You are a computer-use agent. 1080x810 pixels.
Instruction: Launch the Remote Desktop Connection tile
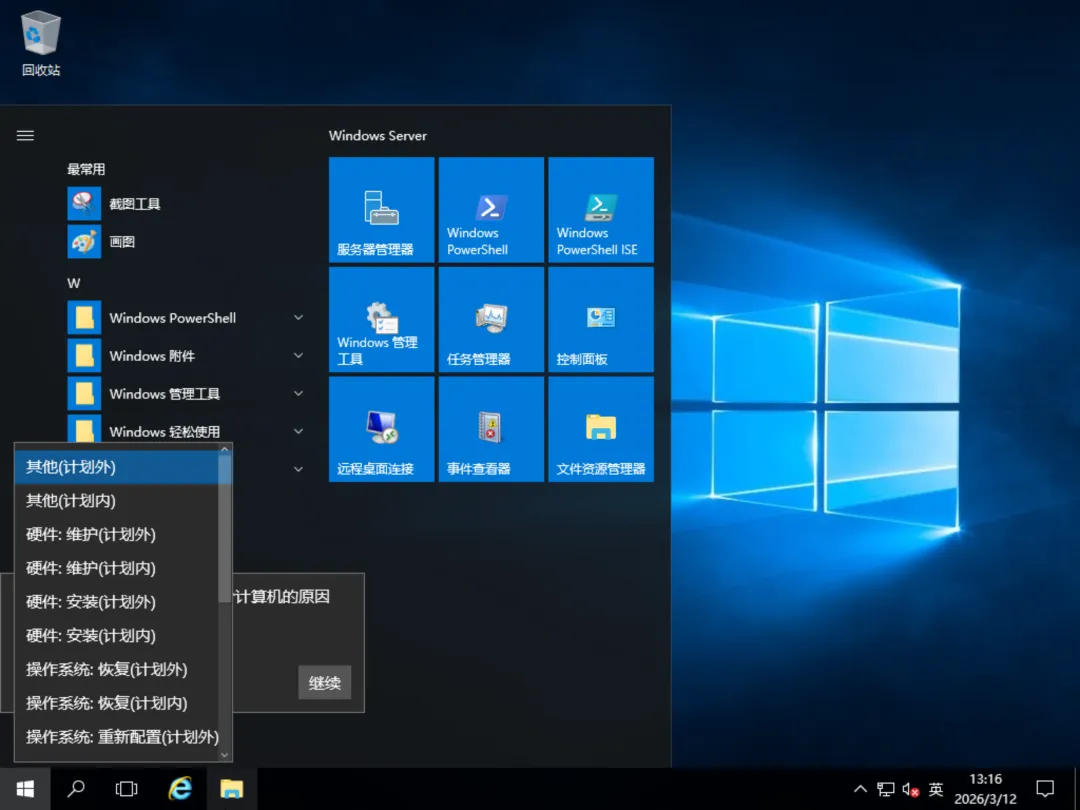[x=381, y=429]
